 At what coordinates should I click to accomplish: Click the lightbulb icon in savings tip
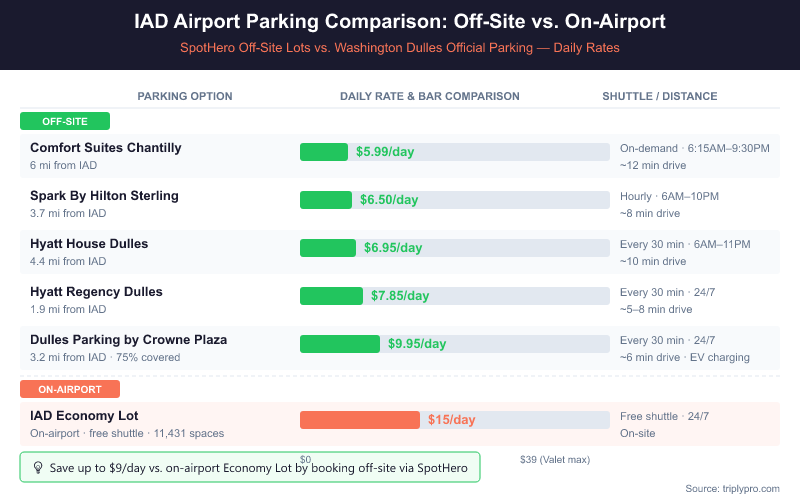click(x=38, y=467)
